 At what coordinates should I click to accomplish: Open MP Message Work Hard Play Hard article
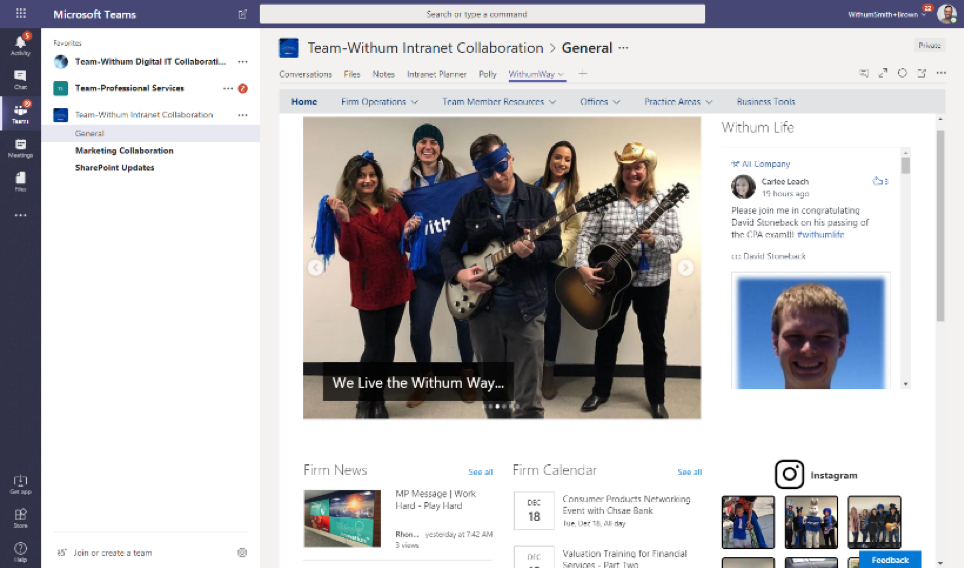pos(435,500)
